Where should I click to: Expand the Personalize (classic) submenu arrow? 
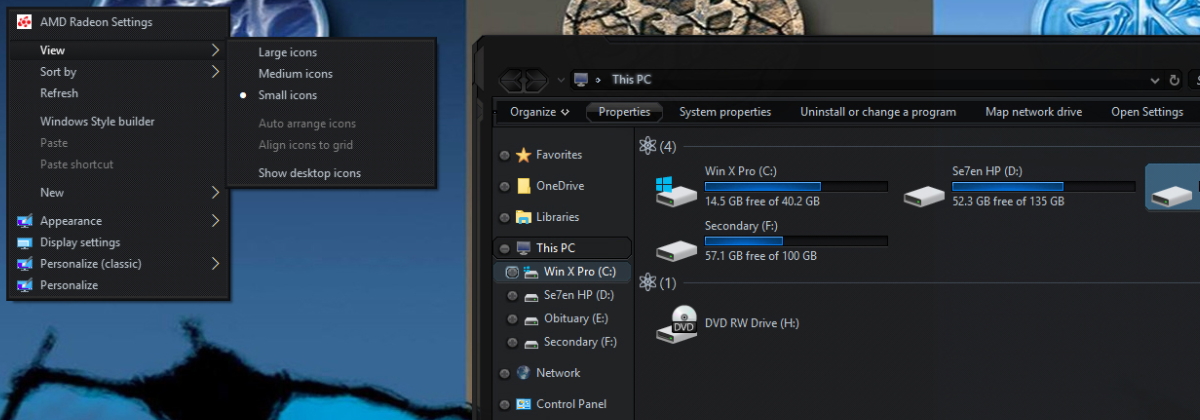216,264
